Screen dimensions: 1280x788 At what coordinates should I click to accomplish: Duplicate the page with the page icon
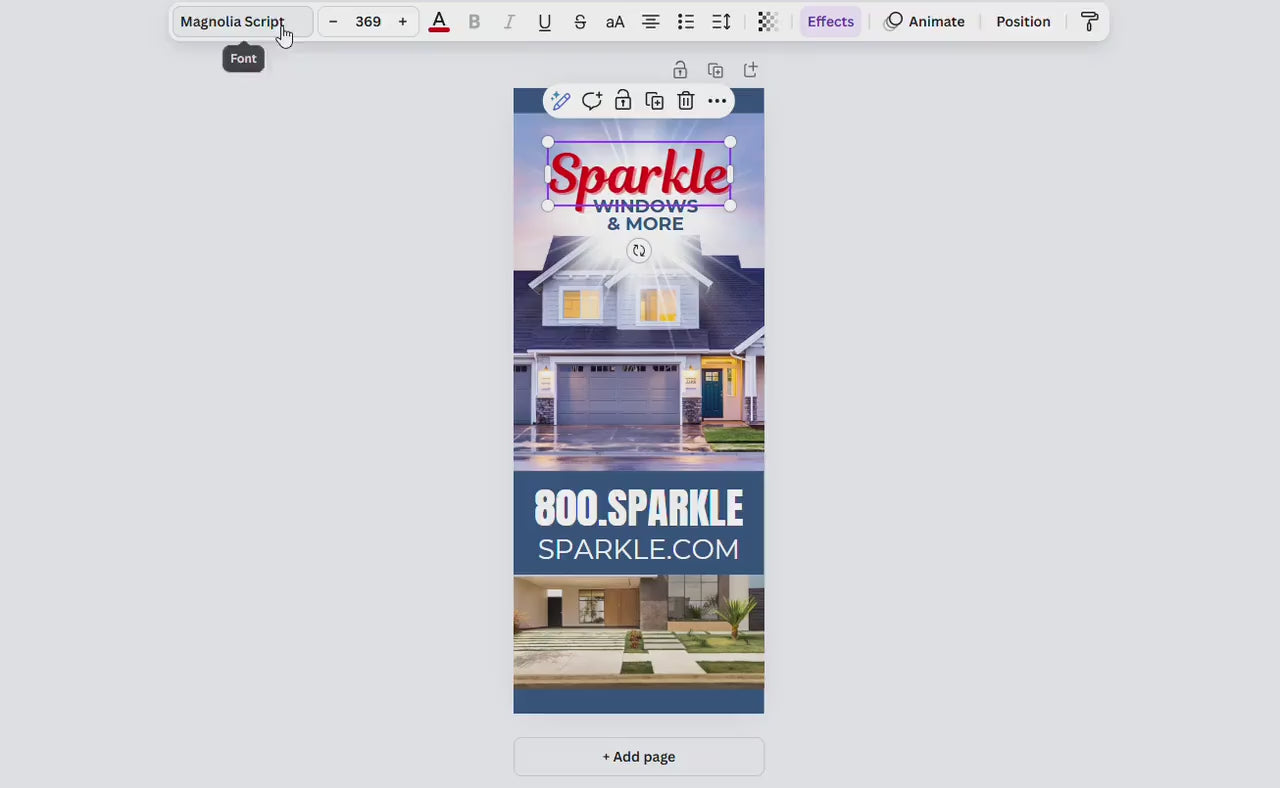click(715, 70)
